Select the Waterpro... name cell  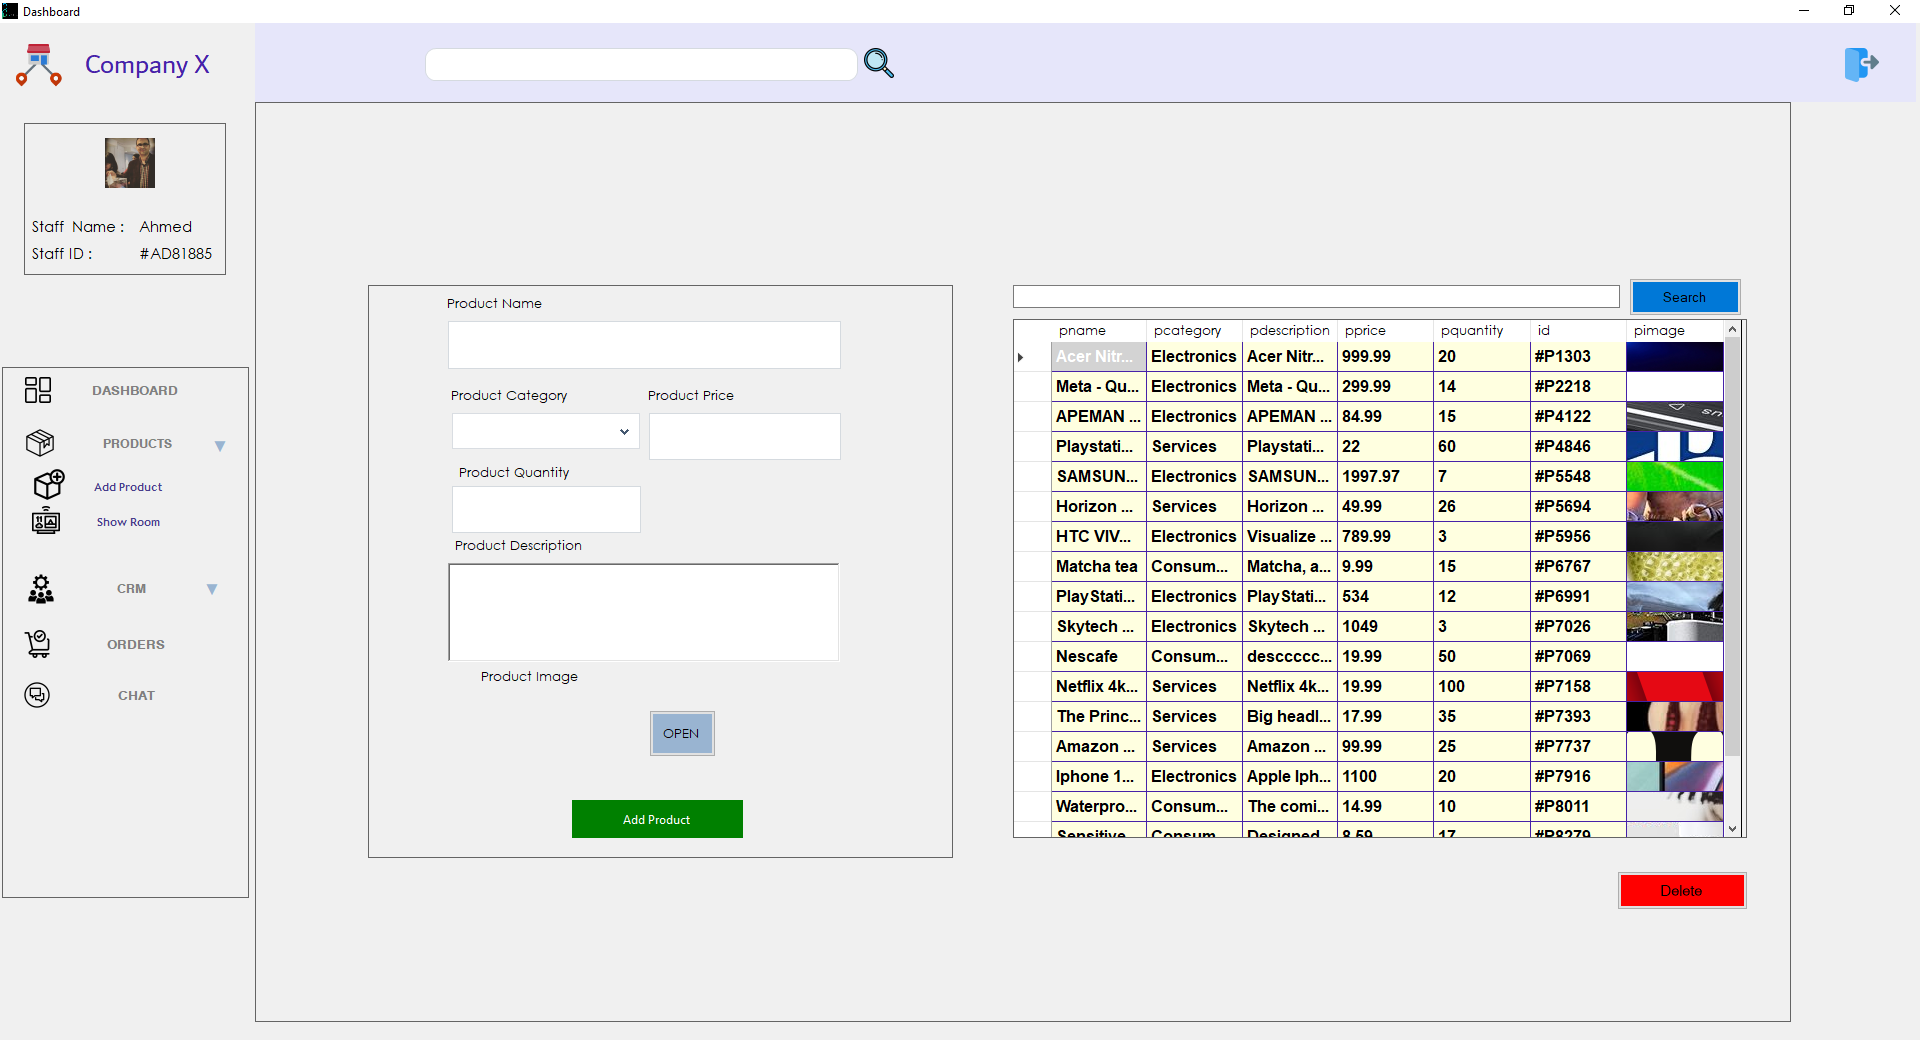pyautogui.click(x=1098, y=807)
